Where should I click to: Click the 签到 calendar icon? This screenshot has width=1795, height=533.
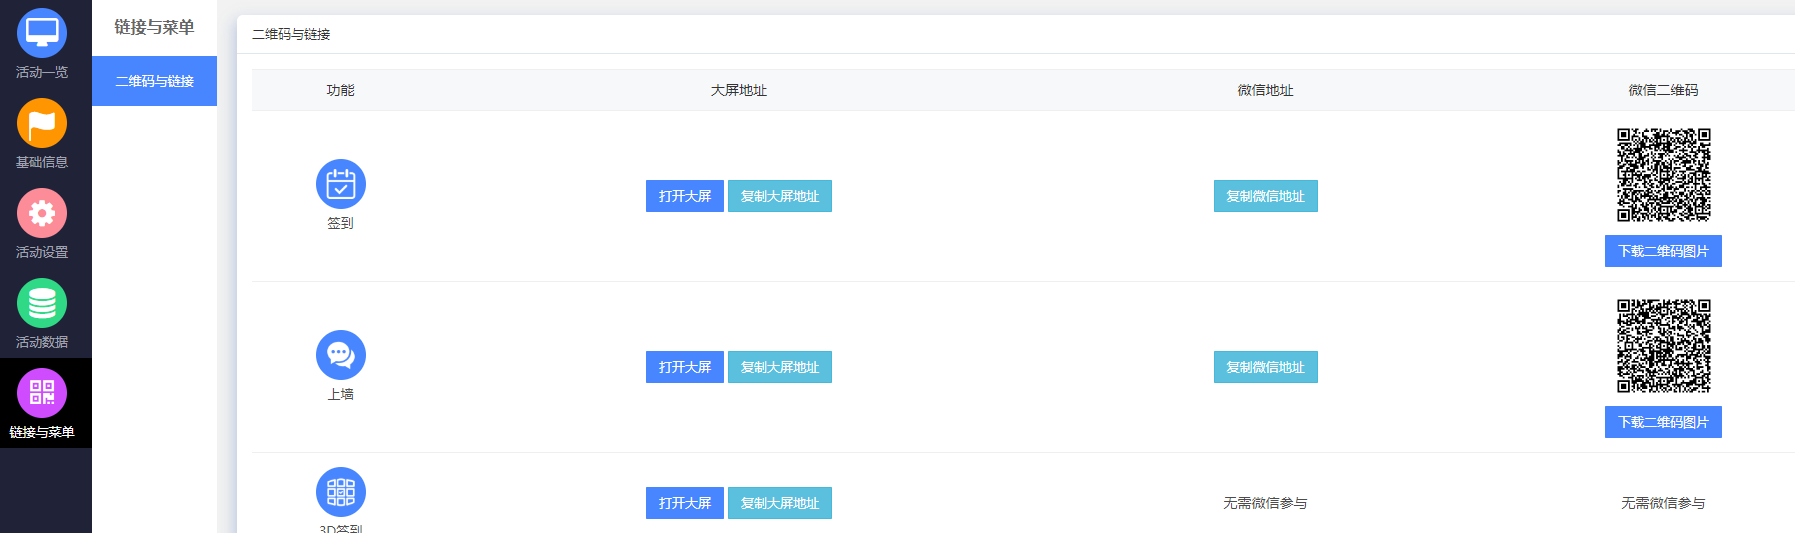pos(341,184)
